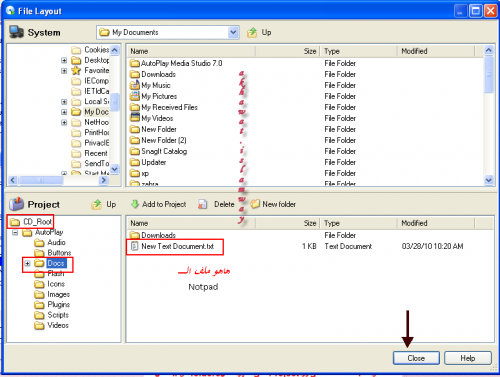Maximize the File Layout window
The height and width of the screenshot is (377, 500).
point(475,11)
